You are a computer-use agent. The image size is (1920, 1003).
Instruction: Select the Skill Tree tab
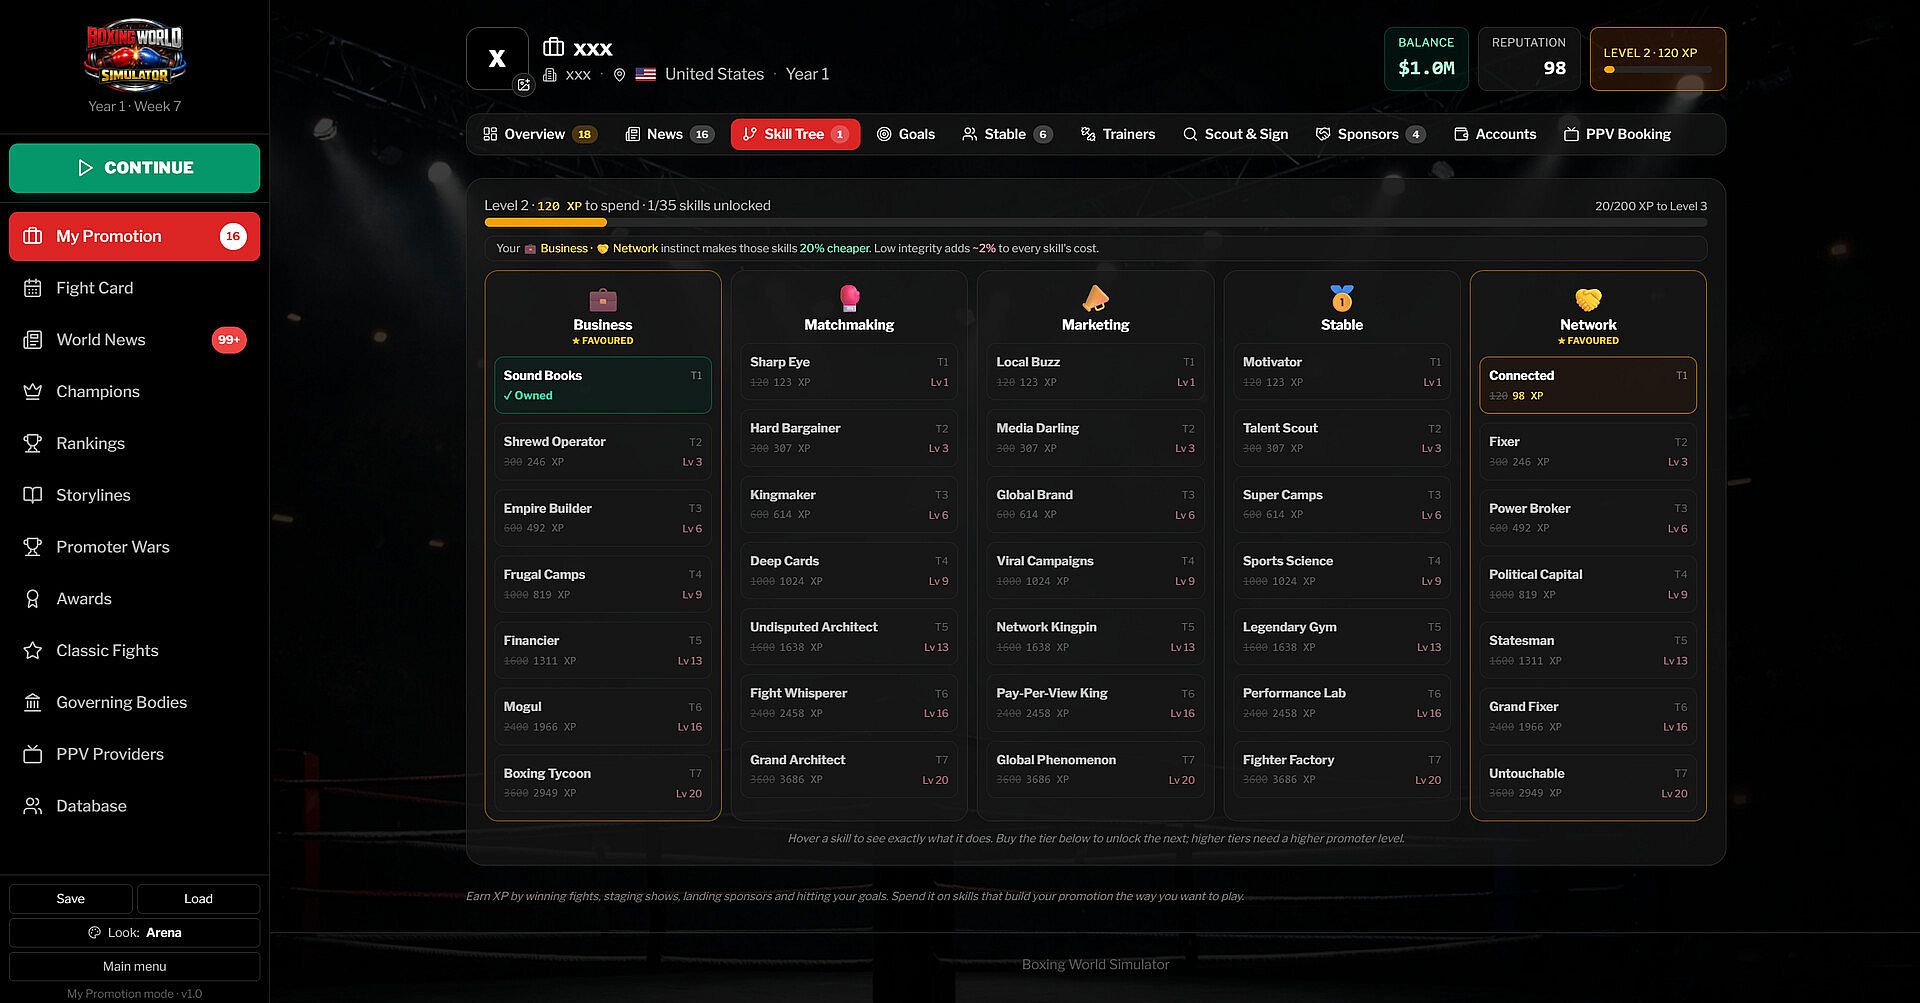pyautogui.click(x=796, y=134)
